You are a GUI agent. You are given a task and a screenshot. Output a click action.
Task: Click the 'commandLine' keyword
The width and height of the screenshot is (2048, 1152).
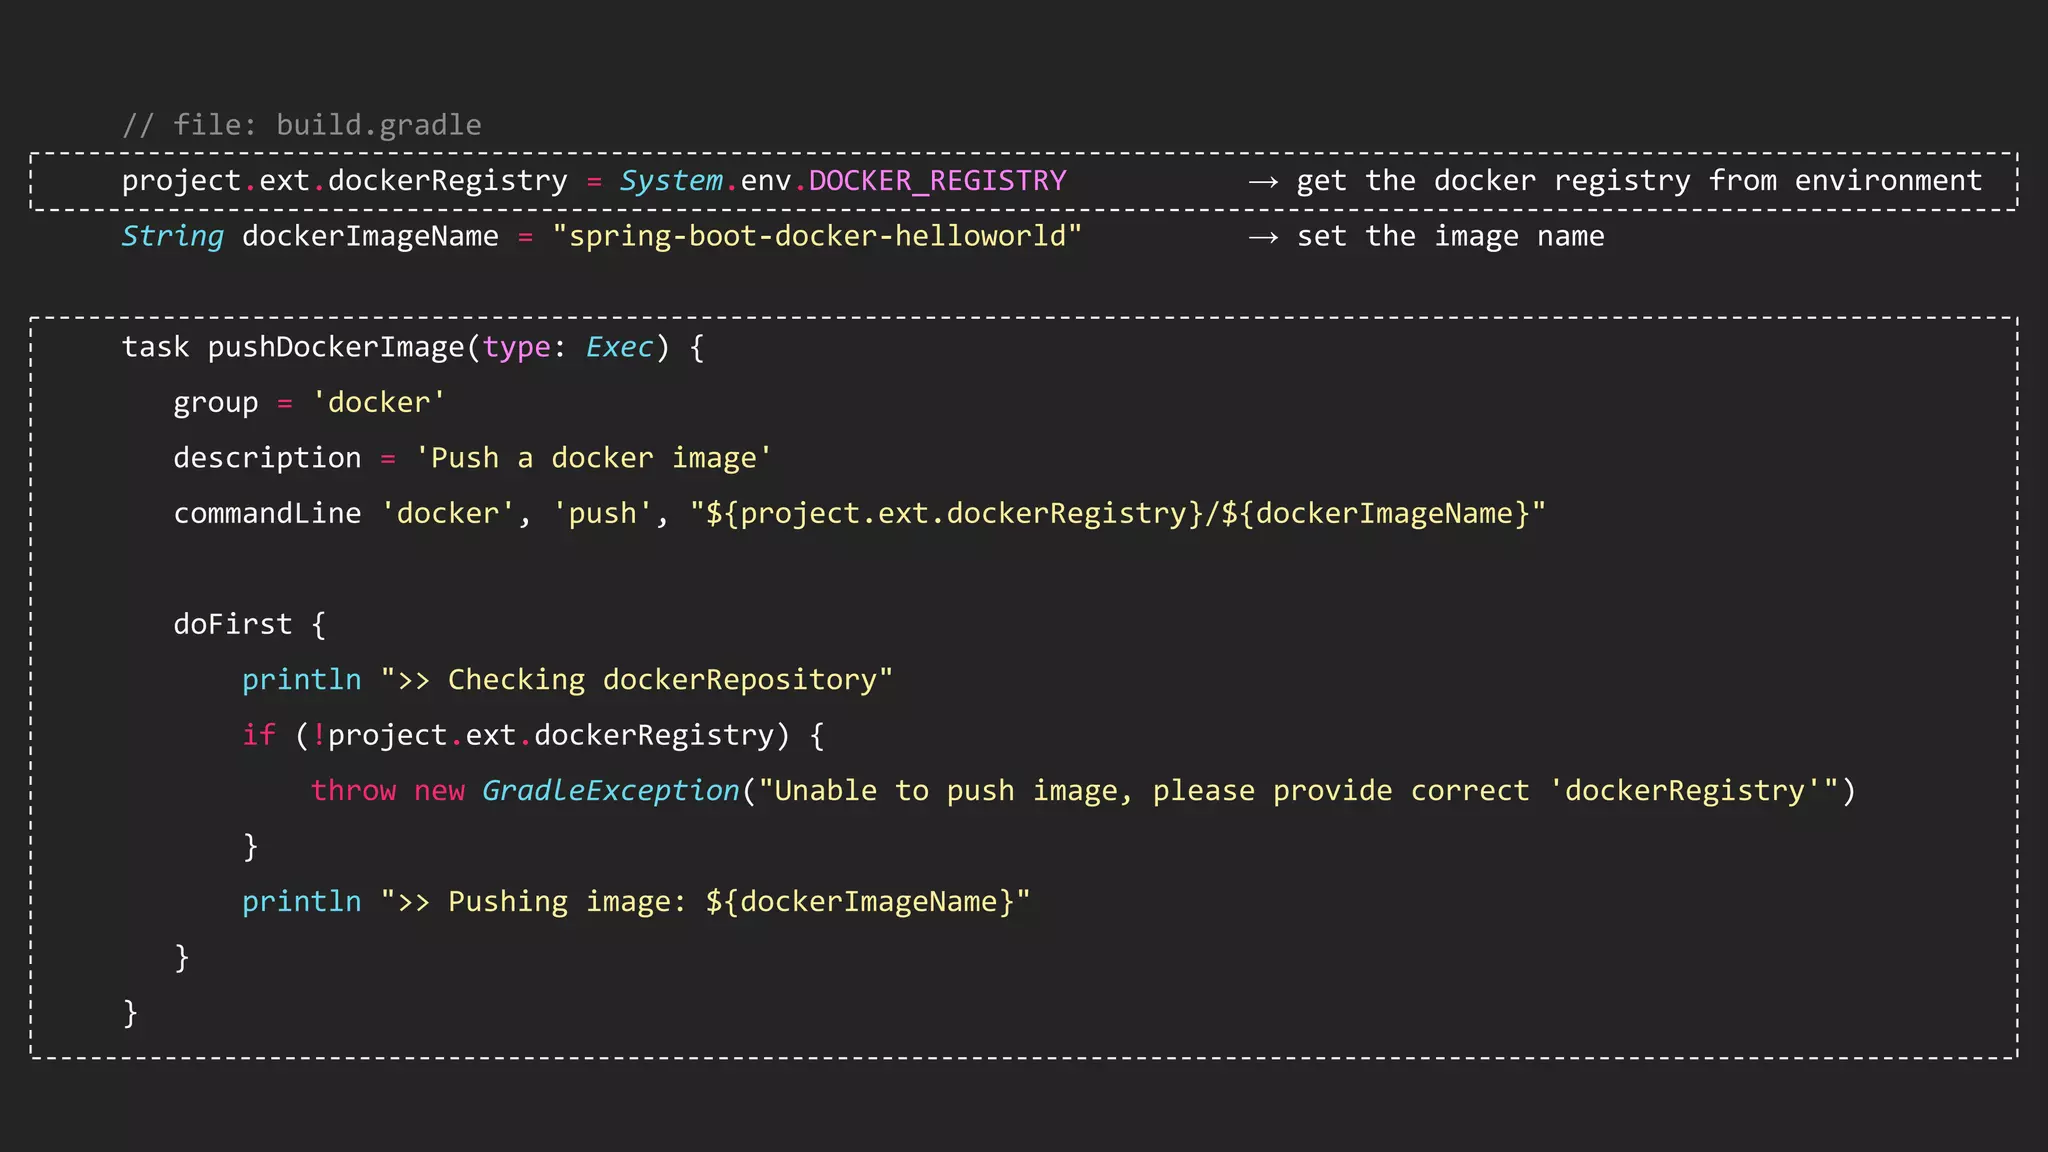267,513
